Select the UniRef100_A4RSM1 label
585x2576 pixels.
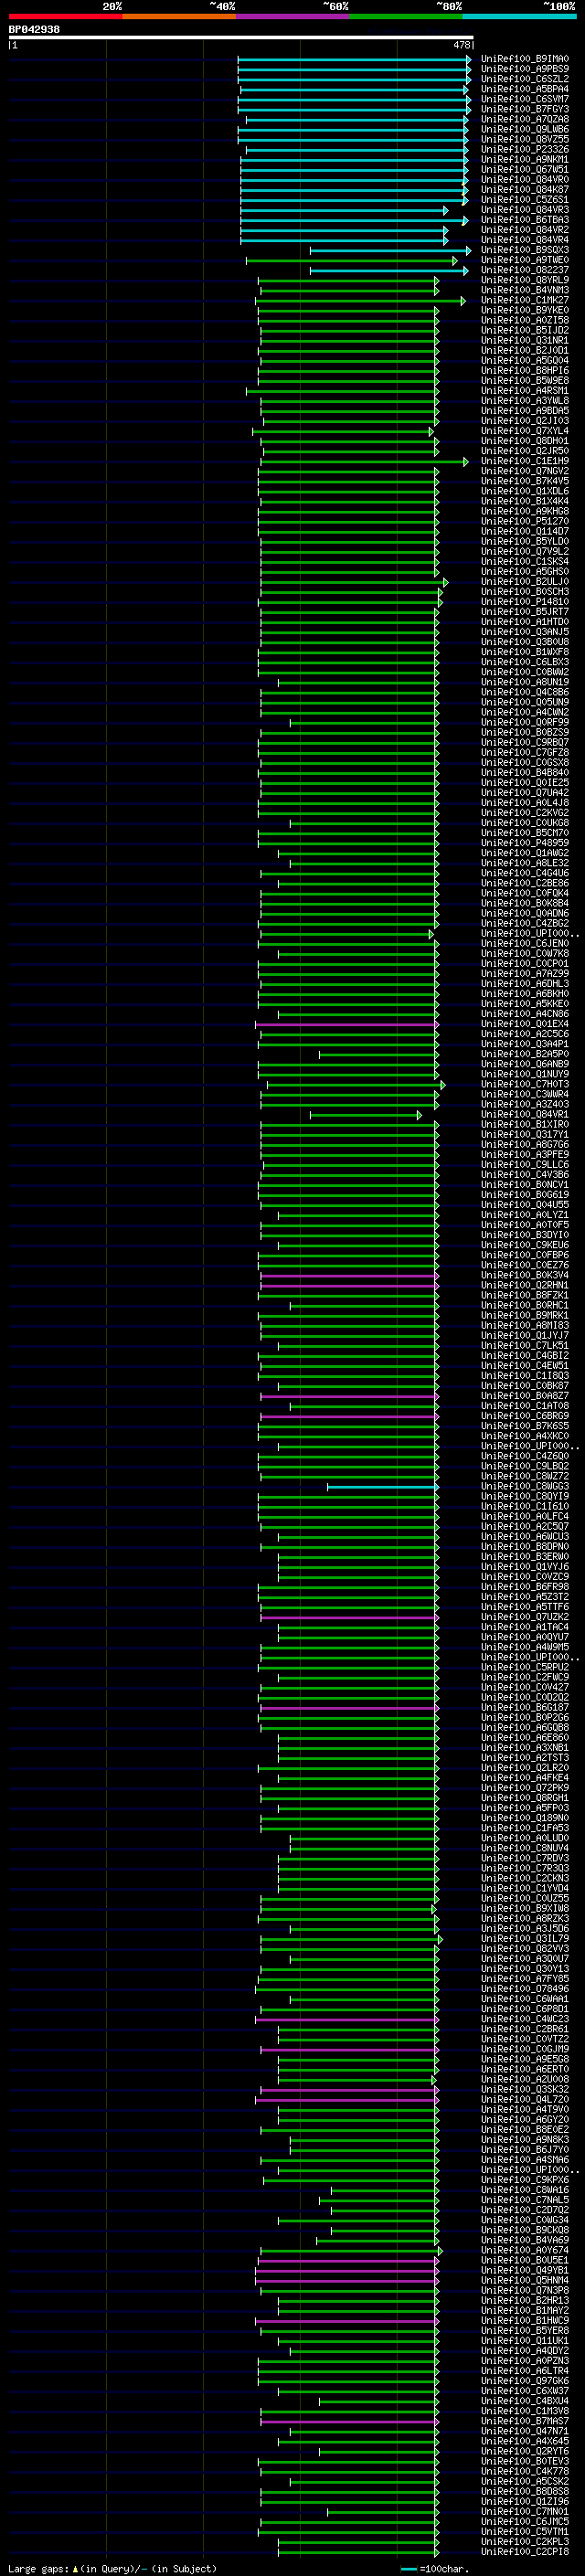(524, 391)
